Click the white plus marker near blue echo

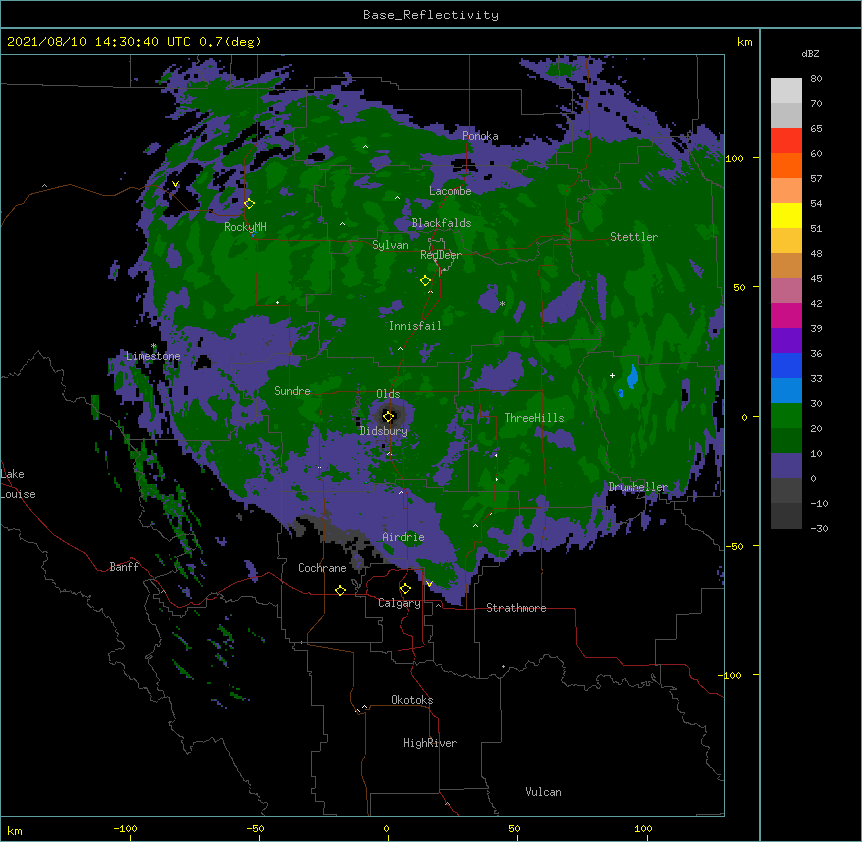(612, 375)
